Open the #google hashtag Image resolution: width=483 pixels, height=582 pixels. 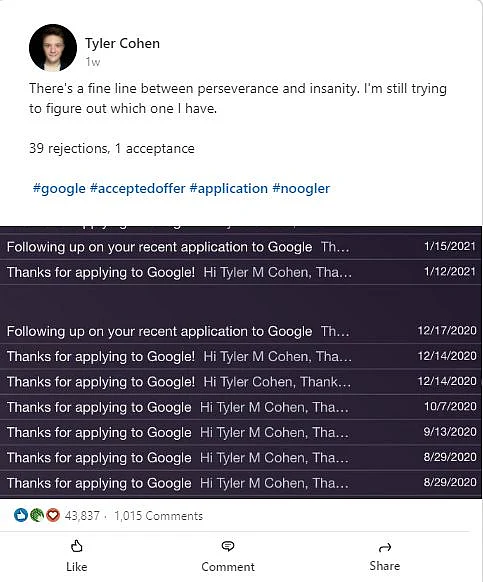(59, 188)
